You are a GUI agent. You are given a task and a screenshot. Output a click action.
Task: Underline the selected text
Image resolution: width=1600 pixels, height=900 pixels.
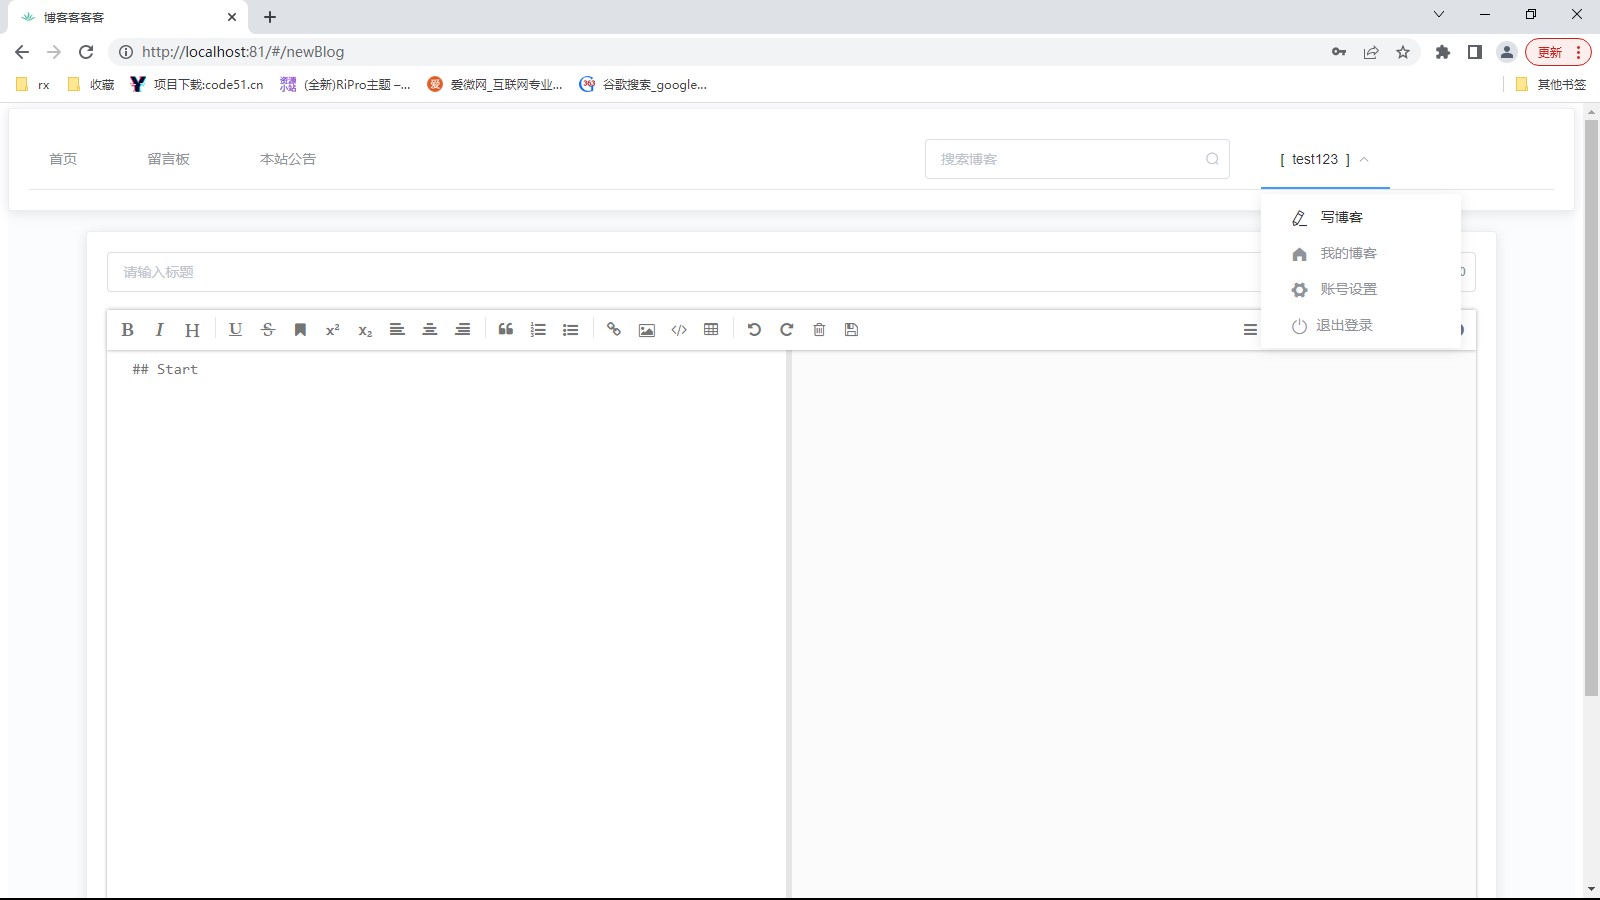point(235,330)
